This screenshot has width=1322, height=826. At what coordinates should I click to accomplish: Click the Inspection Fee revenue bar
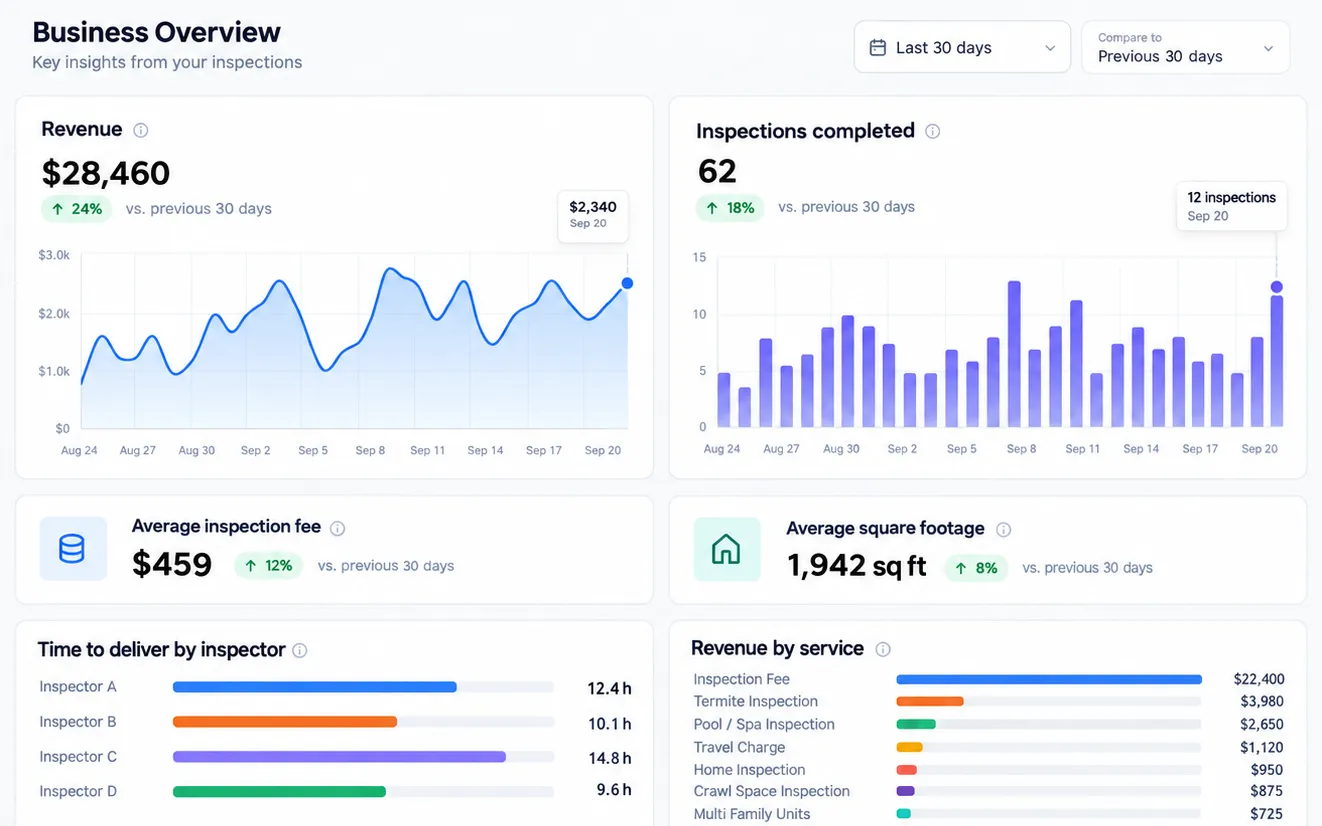[x=1049, y=679]
